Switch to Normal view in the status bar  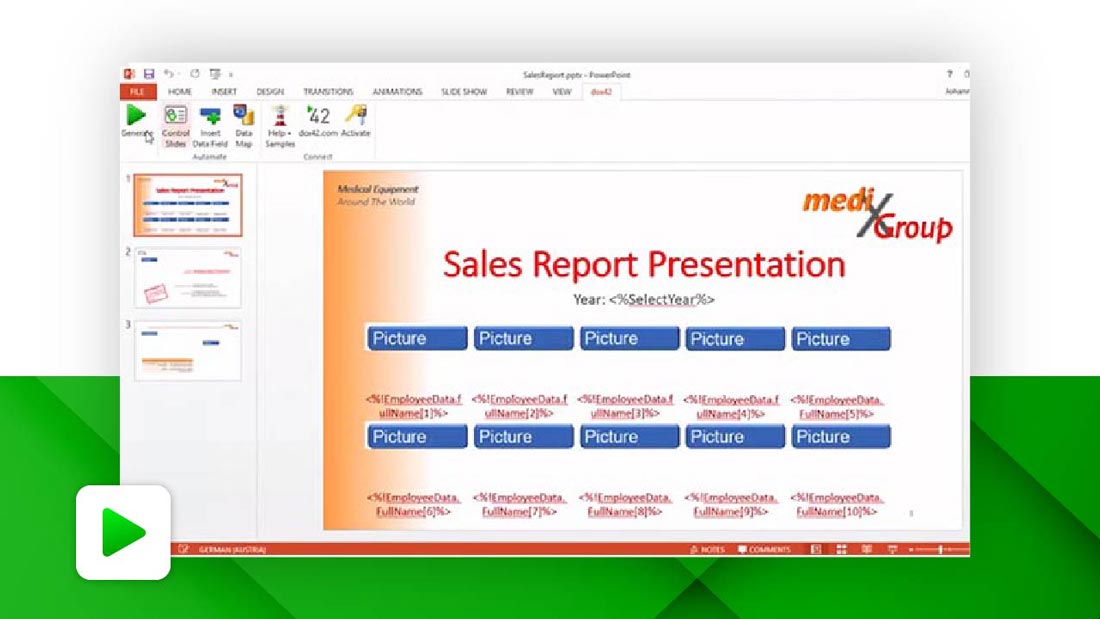(x=816, y=550)
